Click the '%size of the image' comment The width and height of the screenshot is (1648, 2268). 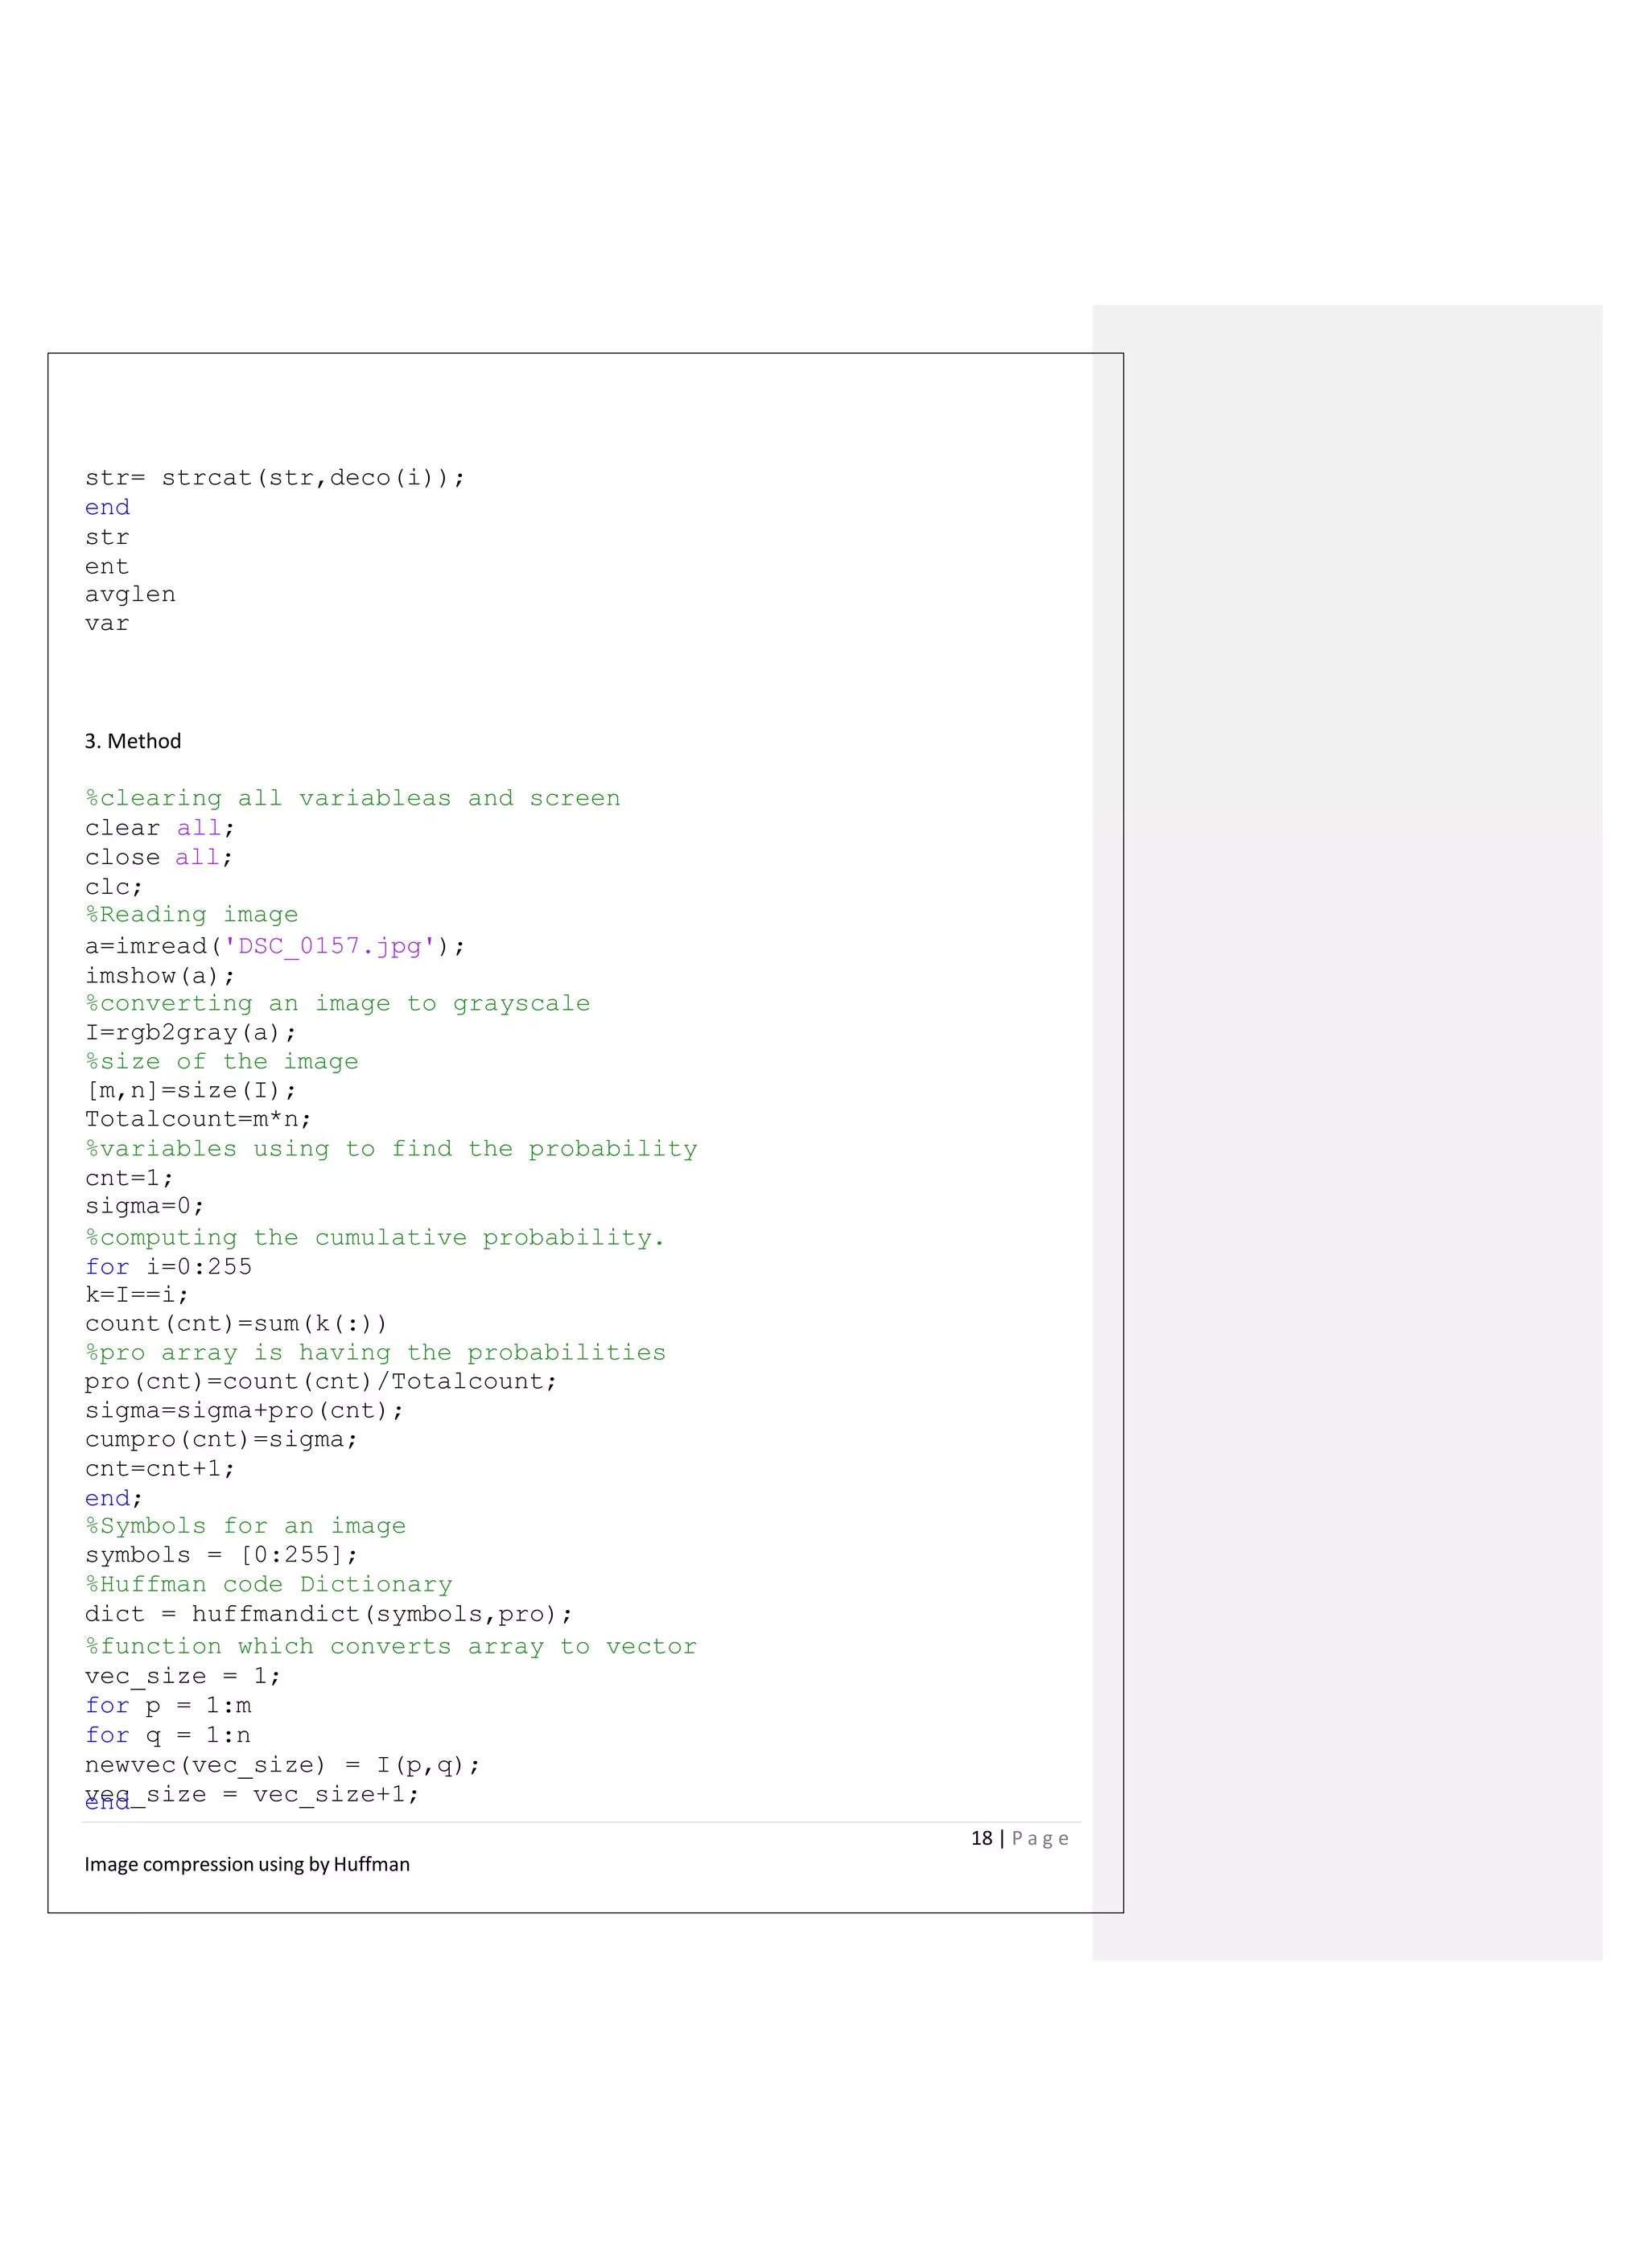222,1061
